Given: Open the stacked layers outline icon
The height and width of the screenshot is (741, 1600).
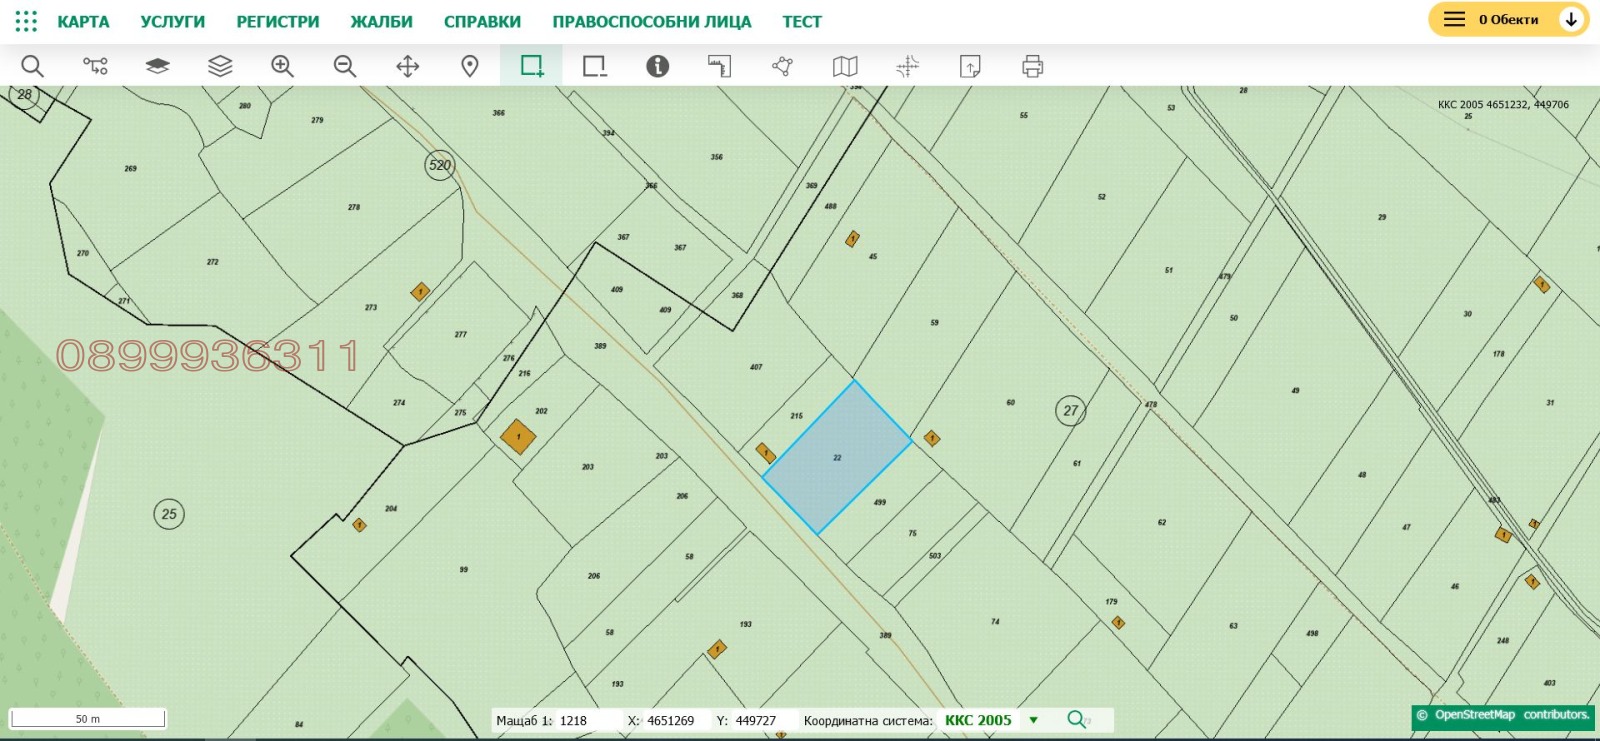Looking at the screenshot, I should point(220,66).
